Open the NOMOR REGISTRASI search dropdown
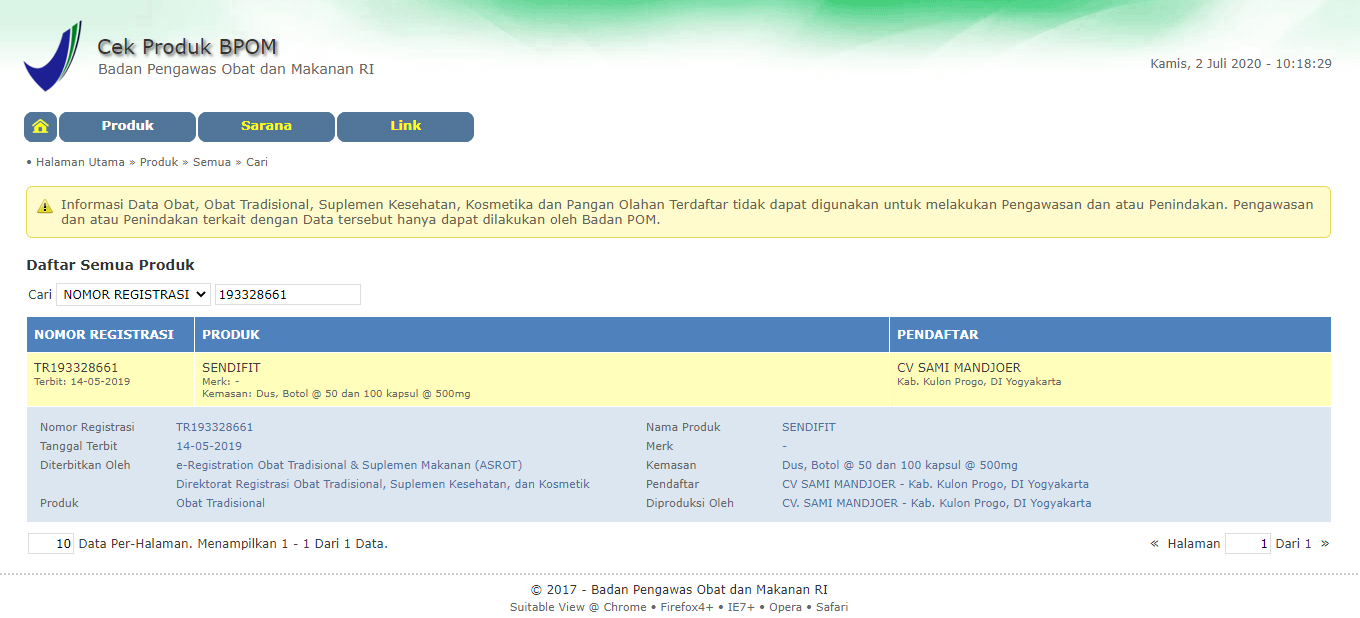Screen dimensions: 1360x618 (x=133, y=295)
